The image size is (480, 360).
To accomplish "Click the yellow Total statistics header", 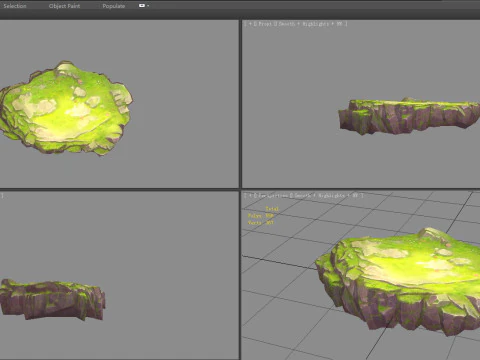I will [272, 209].
